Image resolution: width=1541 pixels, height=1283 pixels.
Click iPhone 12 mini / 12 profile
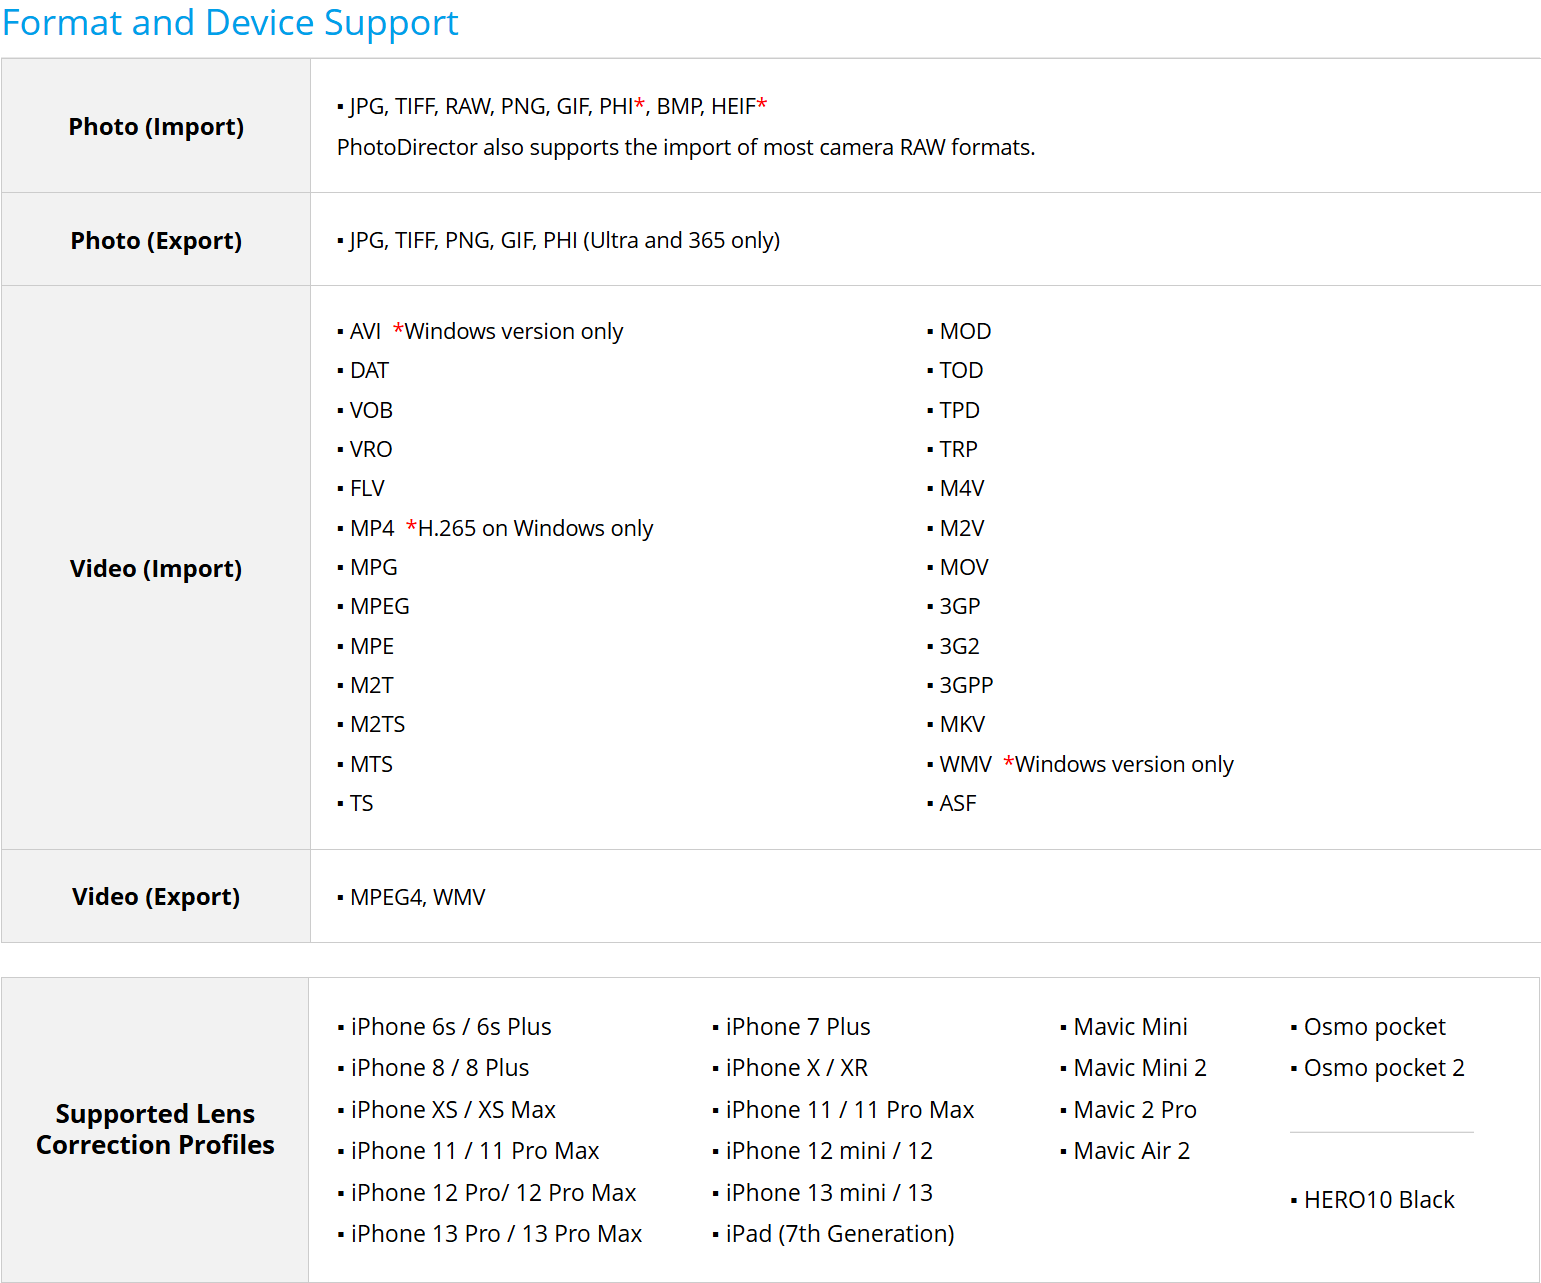(829, 1151)
